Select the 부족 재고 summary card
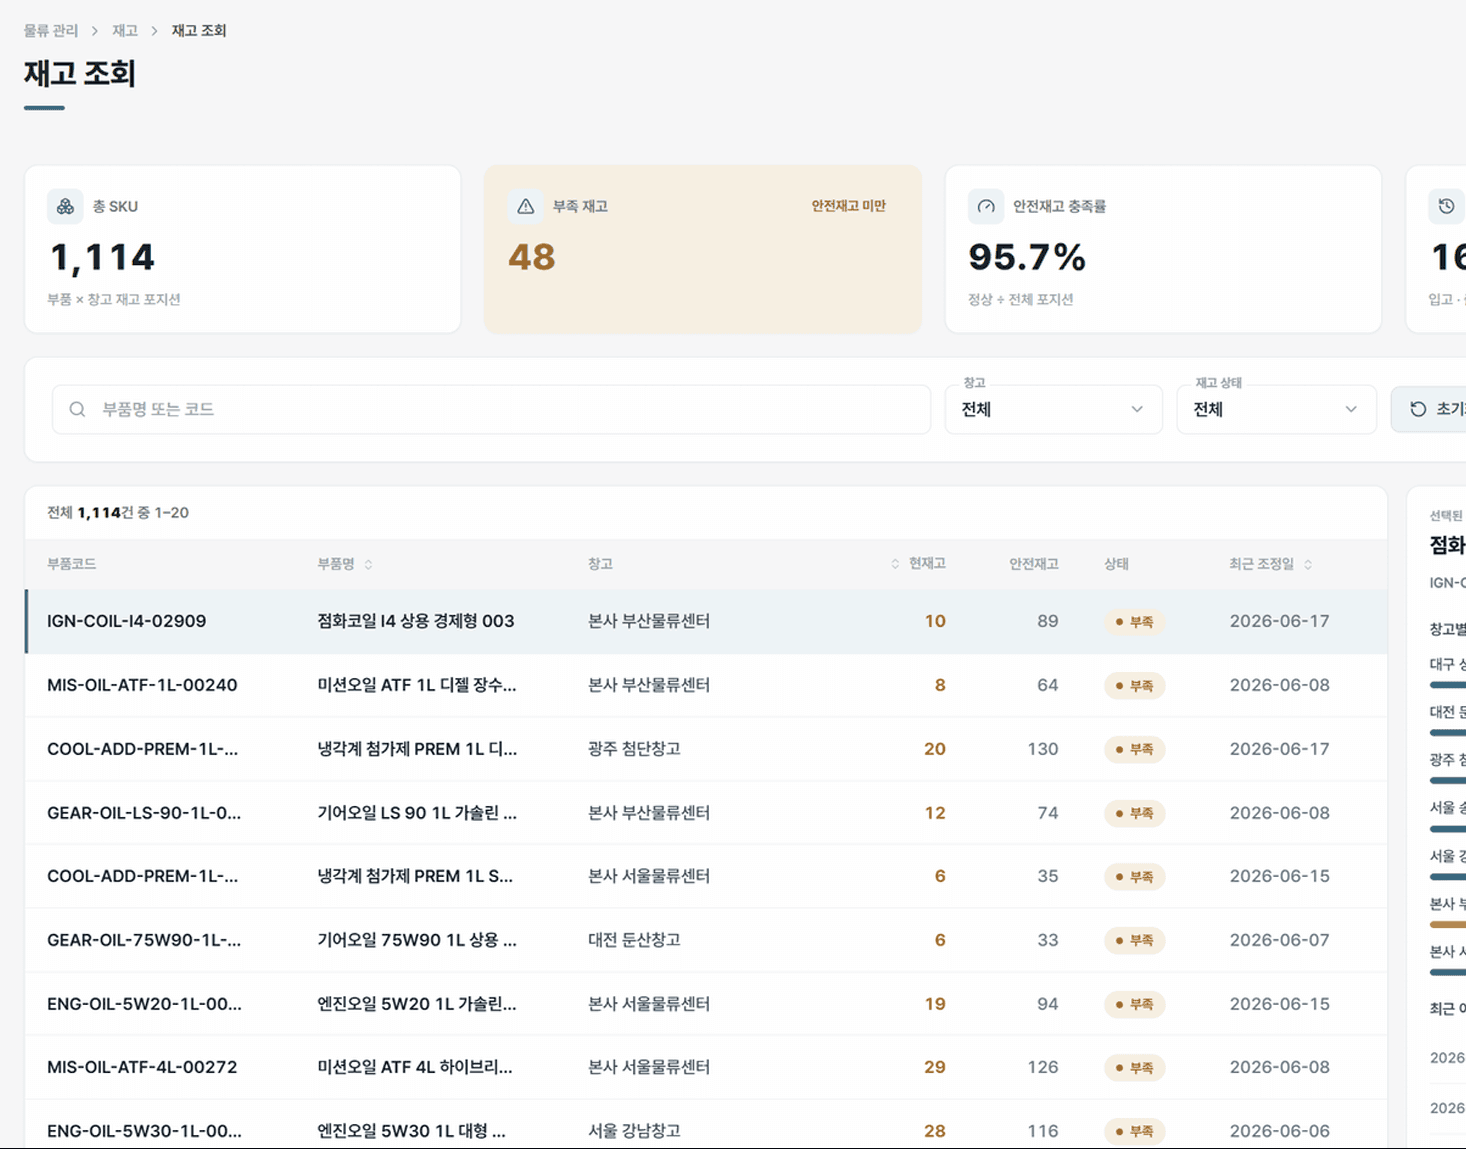1466x1149 pixels. click(703, 249)
